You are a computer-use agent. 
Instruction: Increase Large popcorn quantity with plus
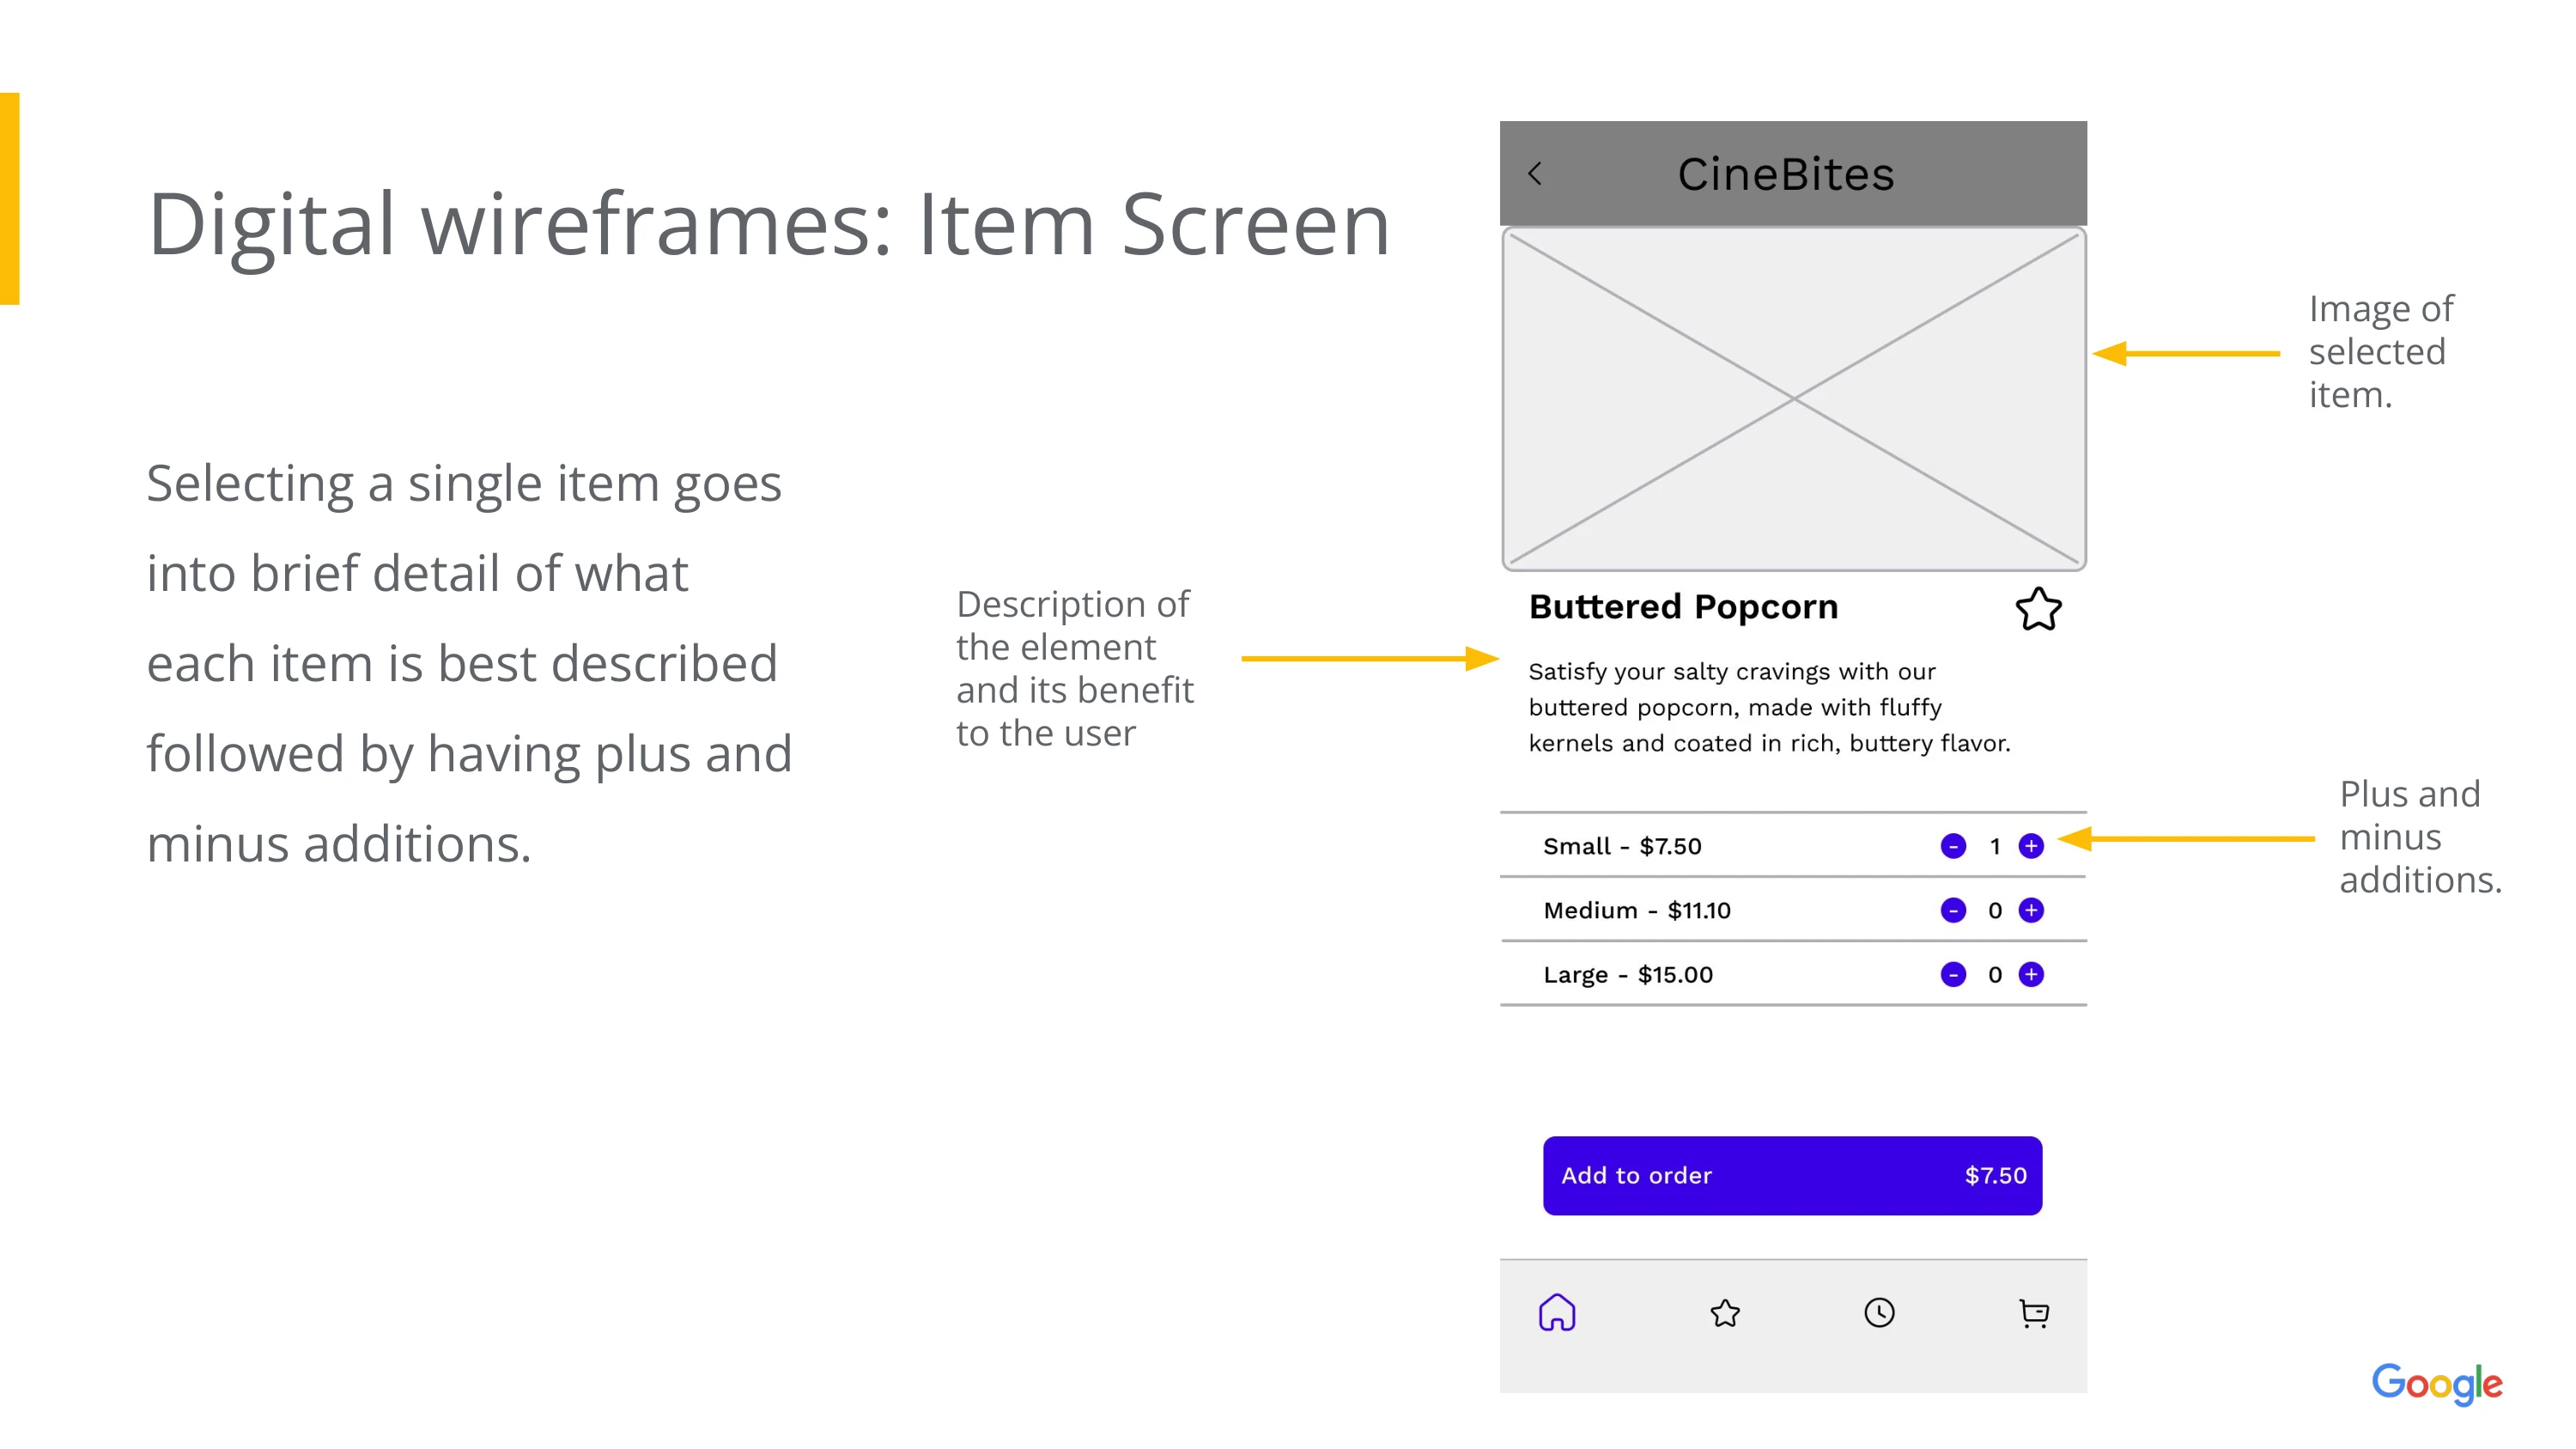click(2030, 974)
